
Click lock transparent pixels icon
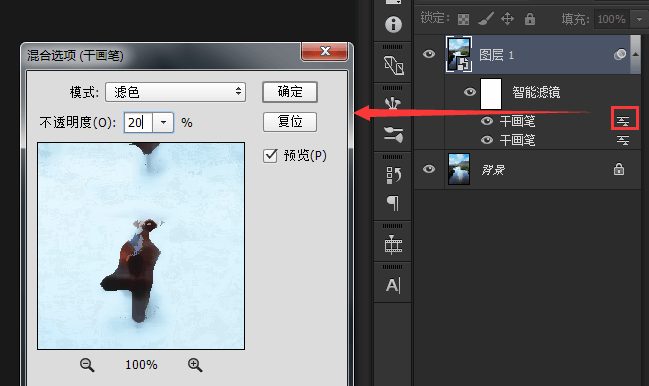click(464, 19)
